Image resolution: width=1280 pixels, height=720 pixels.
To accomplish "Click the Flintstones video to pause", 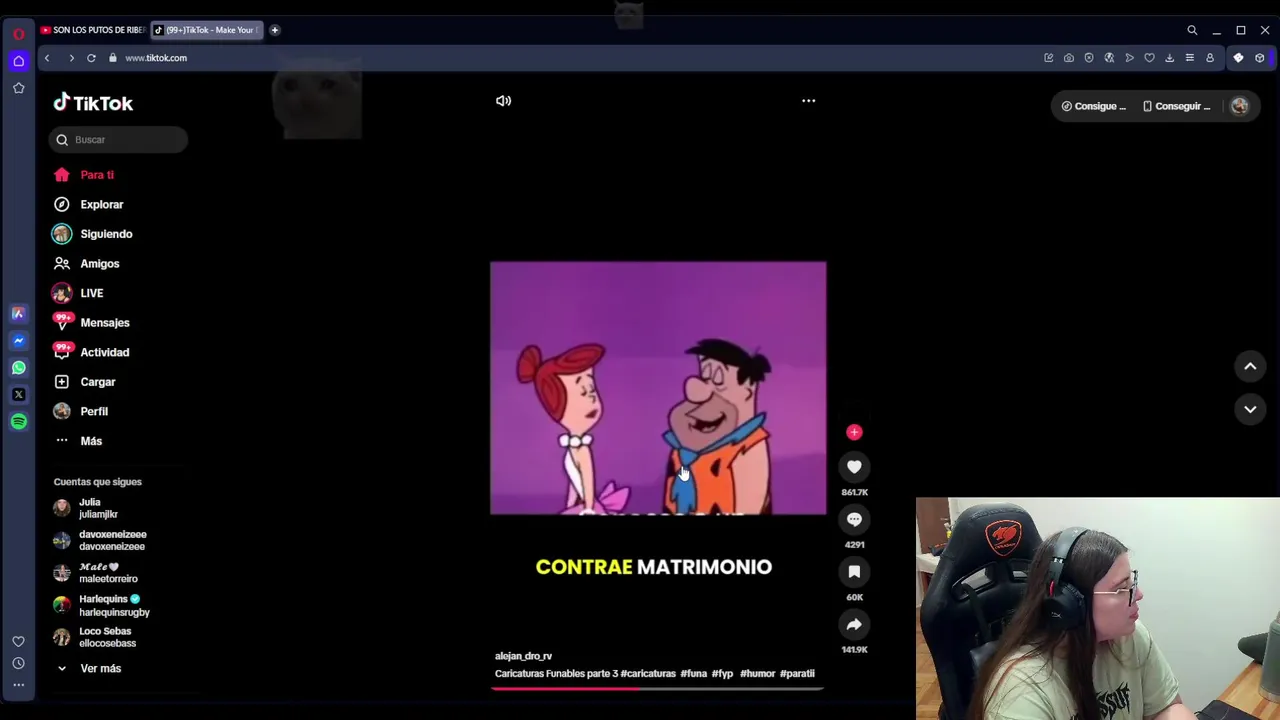I will click(658, 388).
